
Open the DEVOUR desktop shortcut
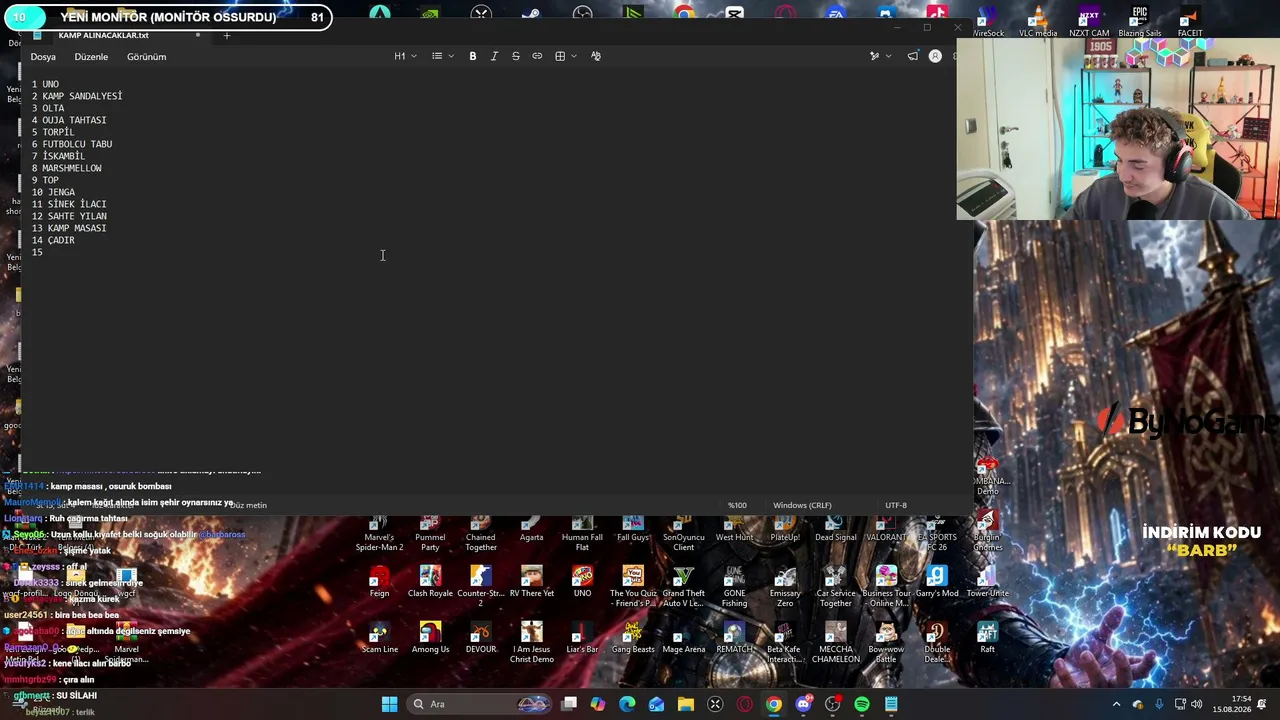[x=481, y=637]
